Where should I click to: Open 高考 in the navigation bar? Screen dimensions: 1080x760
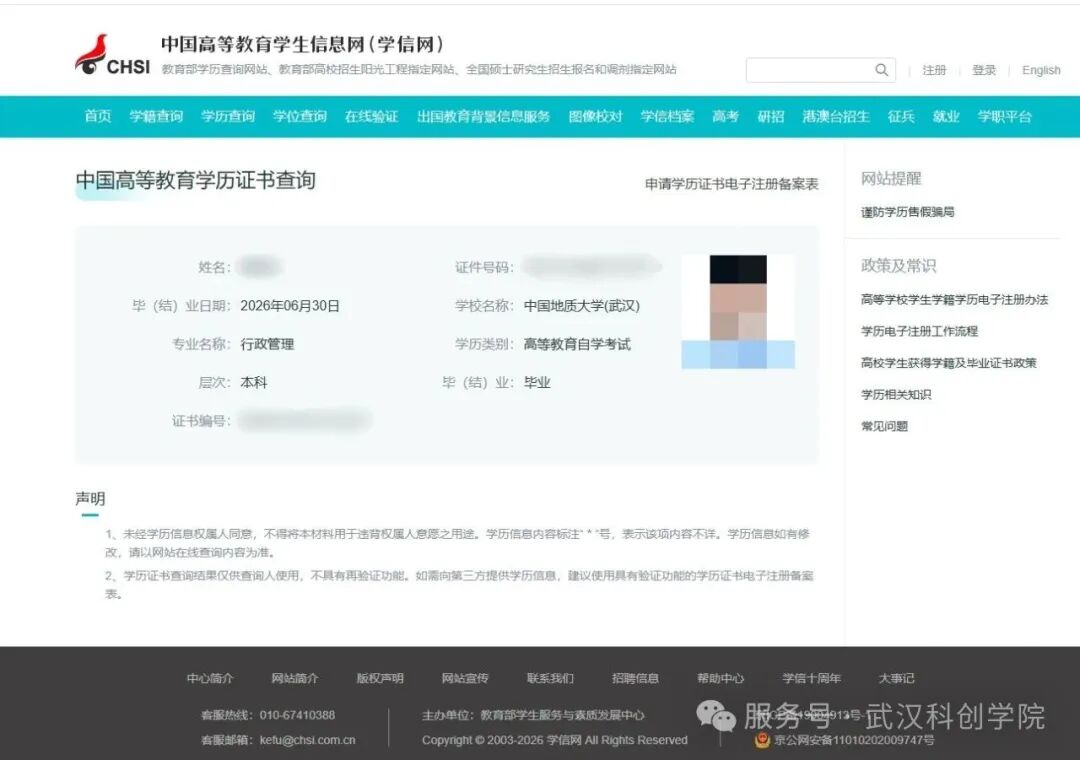[x=725, y=116]
